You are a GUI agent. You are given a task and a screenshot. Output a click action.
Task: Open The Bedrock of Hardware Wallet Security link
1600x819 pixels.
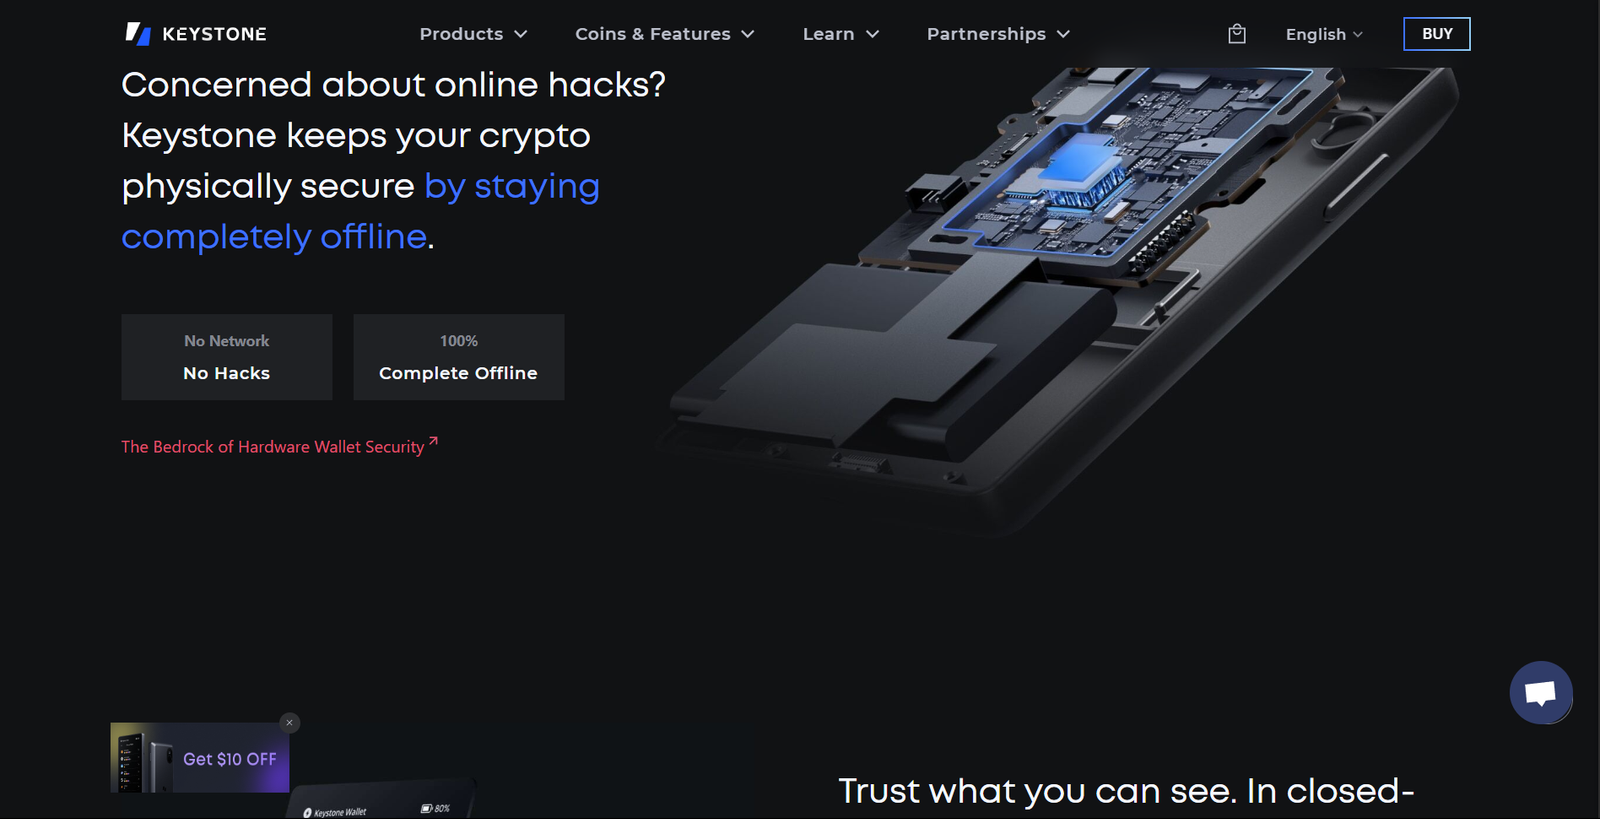[273, 447]
